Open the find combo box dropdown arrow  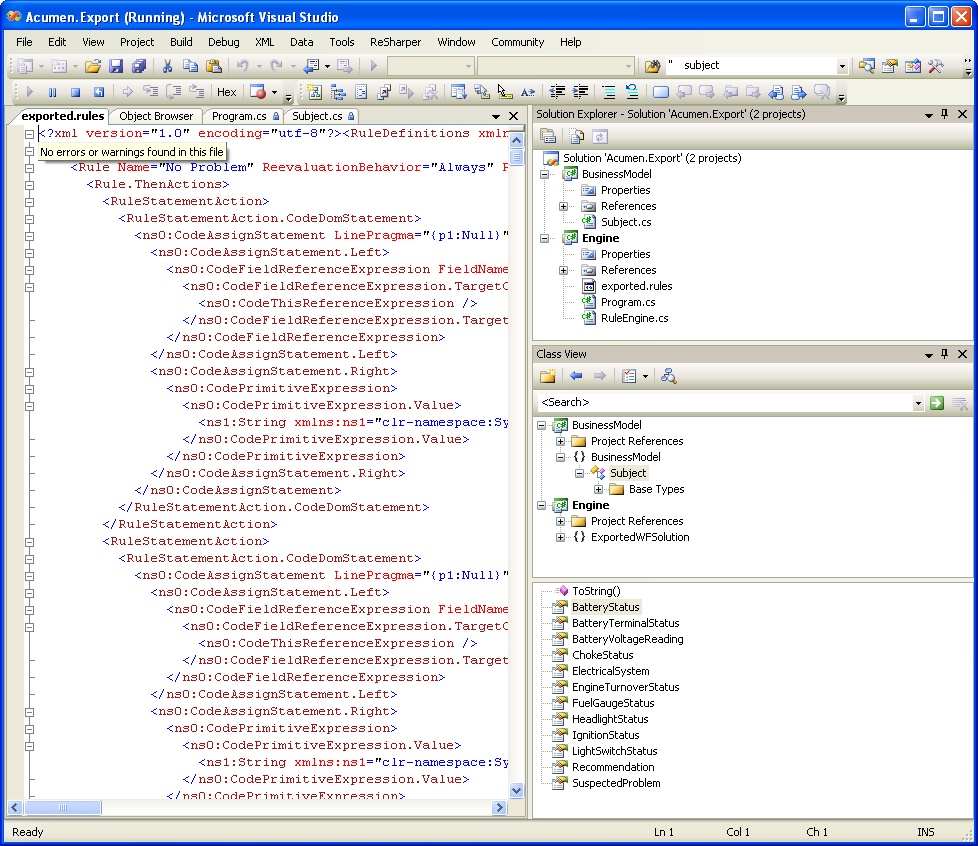pyautogui.click(x=842, y=66)
